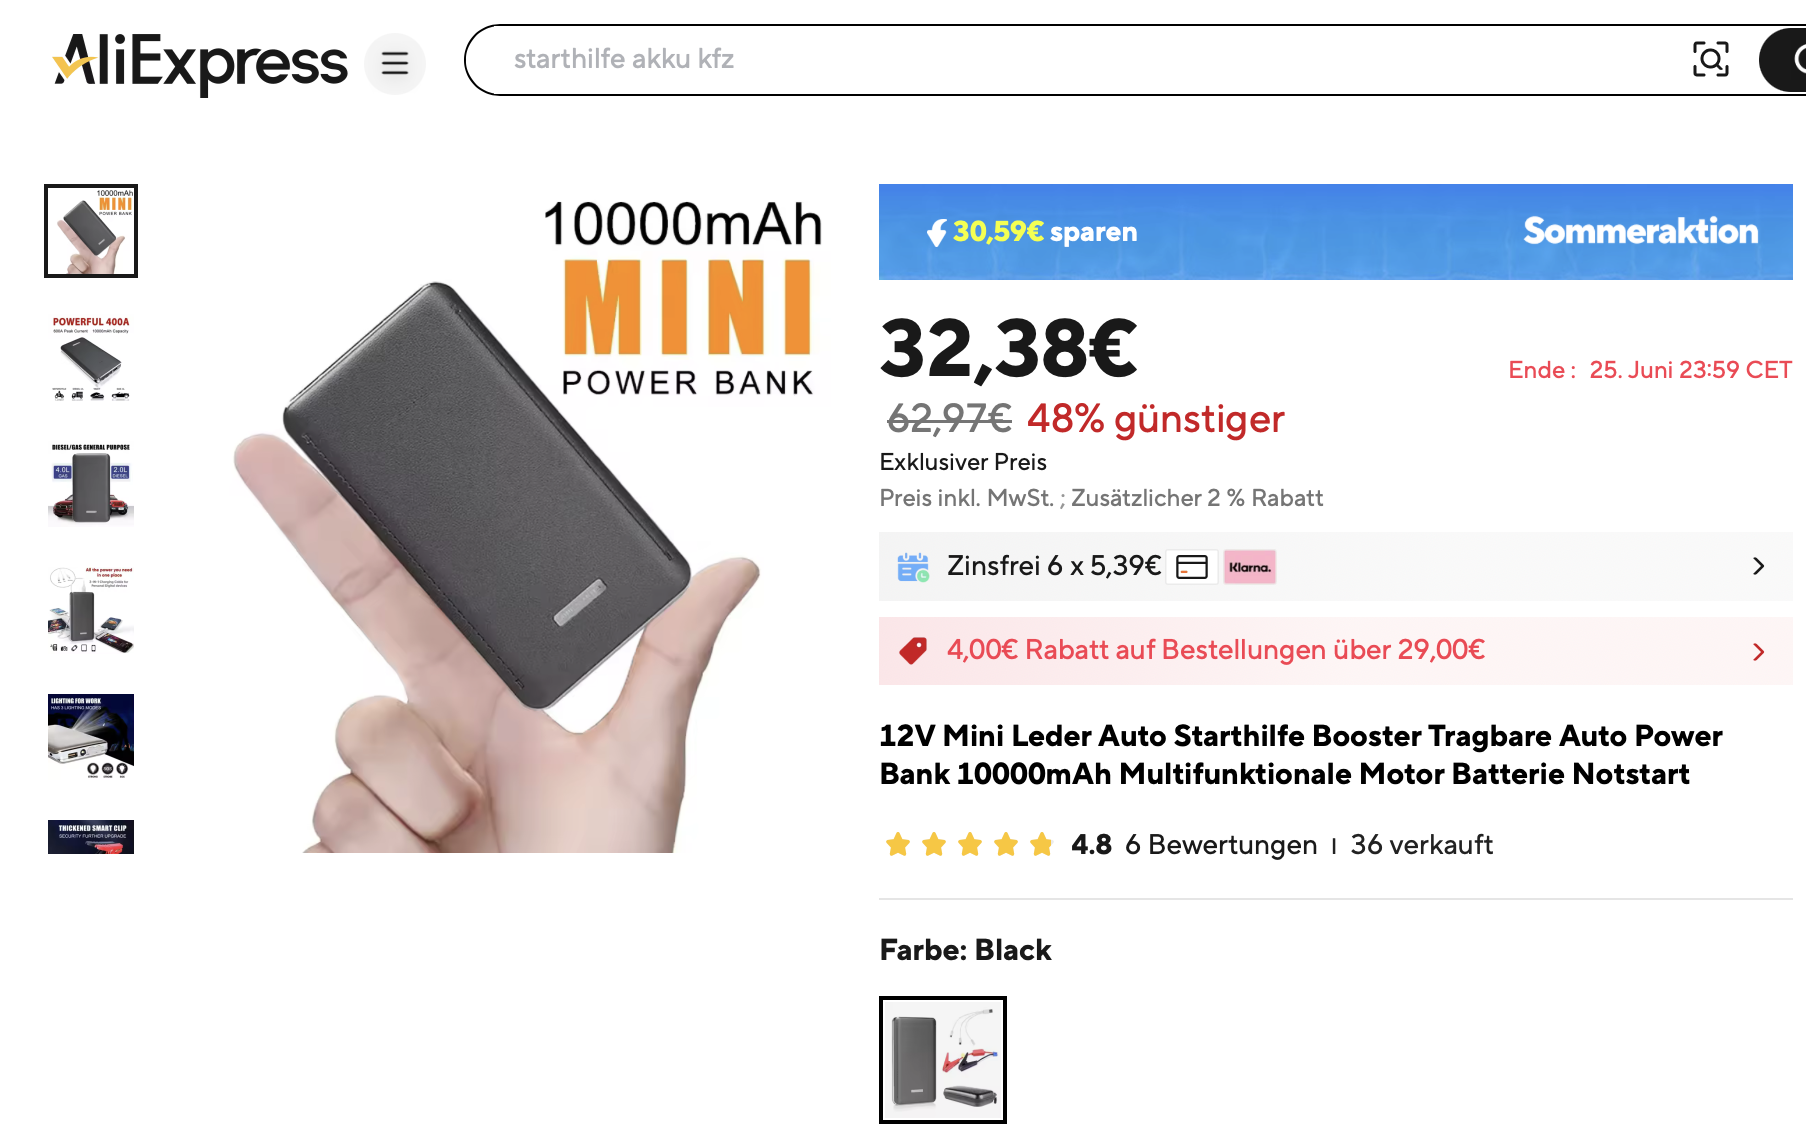Image resolution: width=1806 pixels, height=1128 pixels.
Task: Select the POWERFUL 400A thumbnail image
Action: coord(91,358)
